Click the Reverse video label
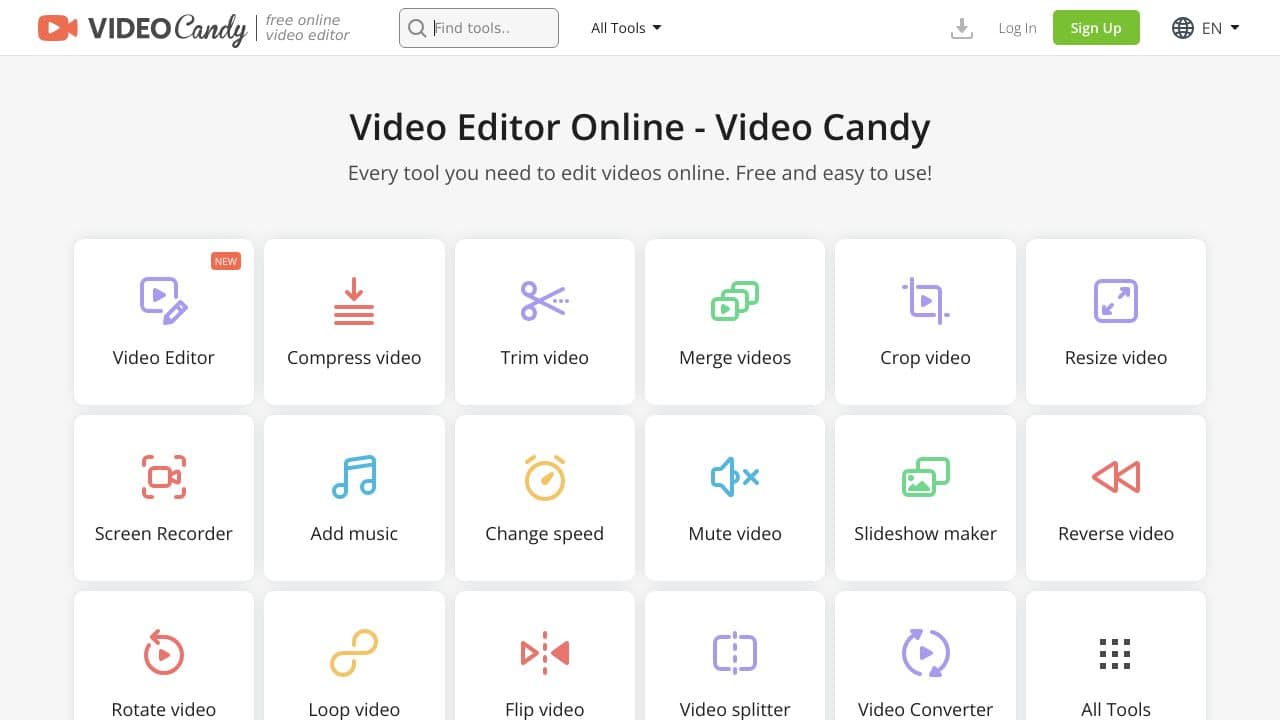Screen dimensions: 1280x720 pyautogui.click(x=1116, y=533)
